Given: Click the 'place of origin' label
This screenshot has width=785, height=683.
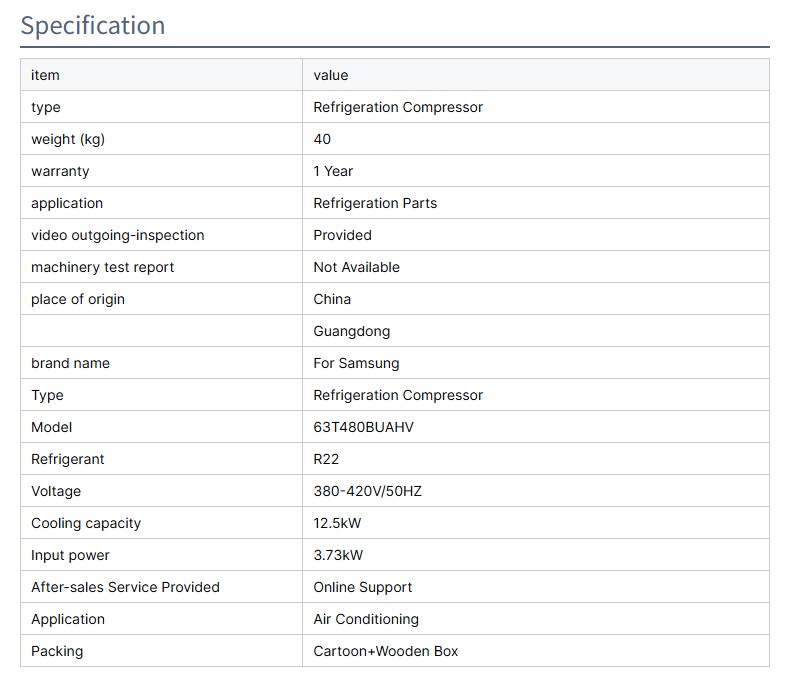Looking at the screenshot, I should click(x=78, y=299).
